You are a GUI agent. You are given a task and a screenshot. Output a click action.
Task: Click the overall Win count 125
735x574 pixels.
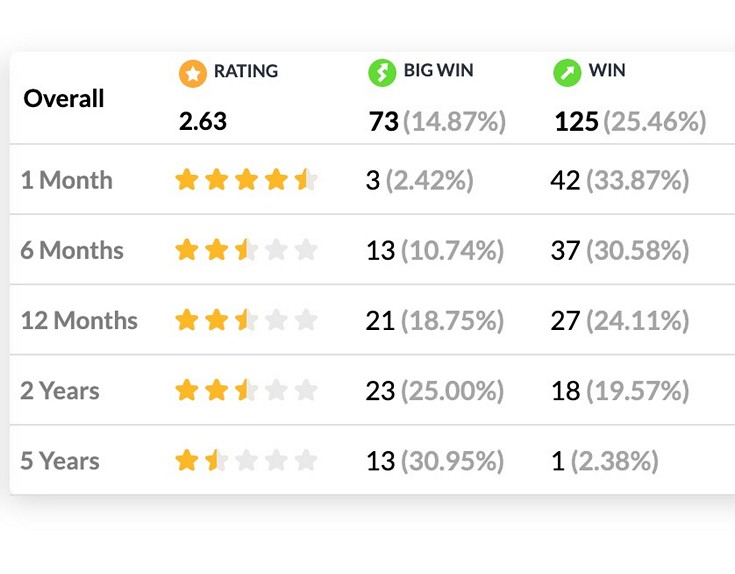pyautogui.click(x=577, y=122)
